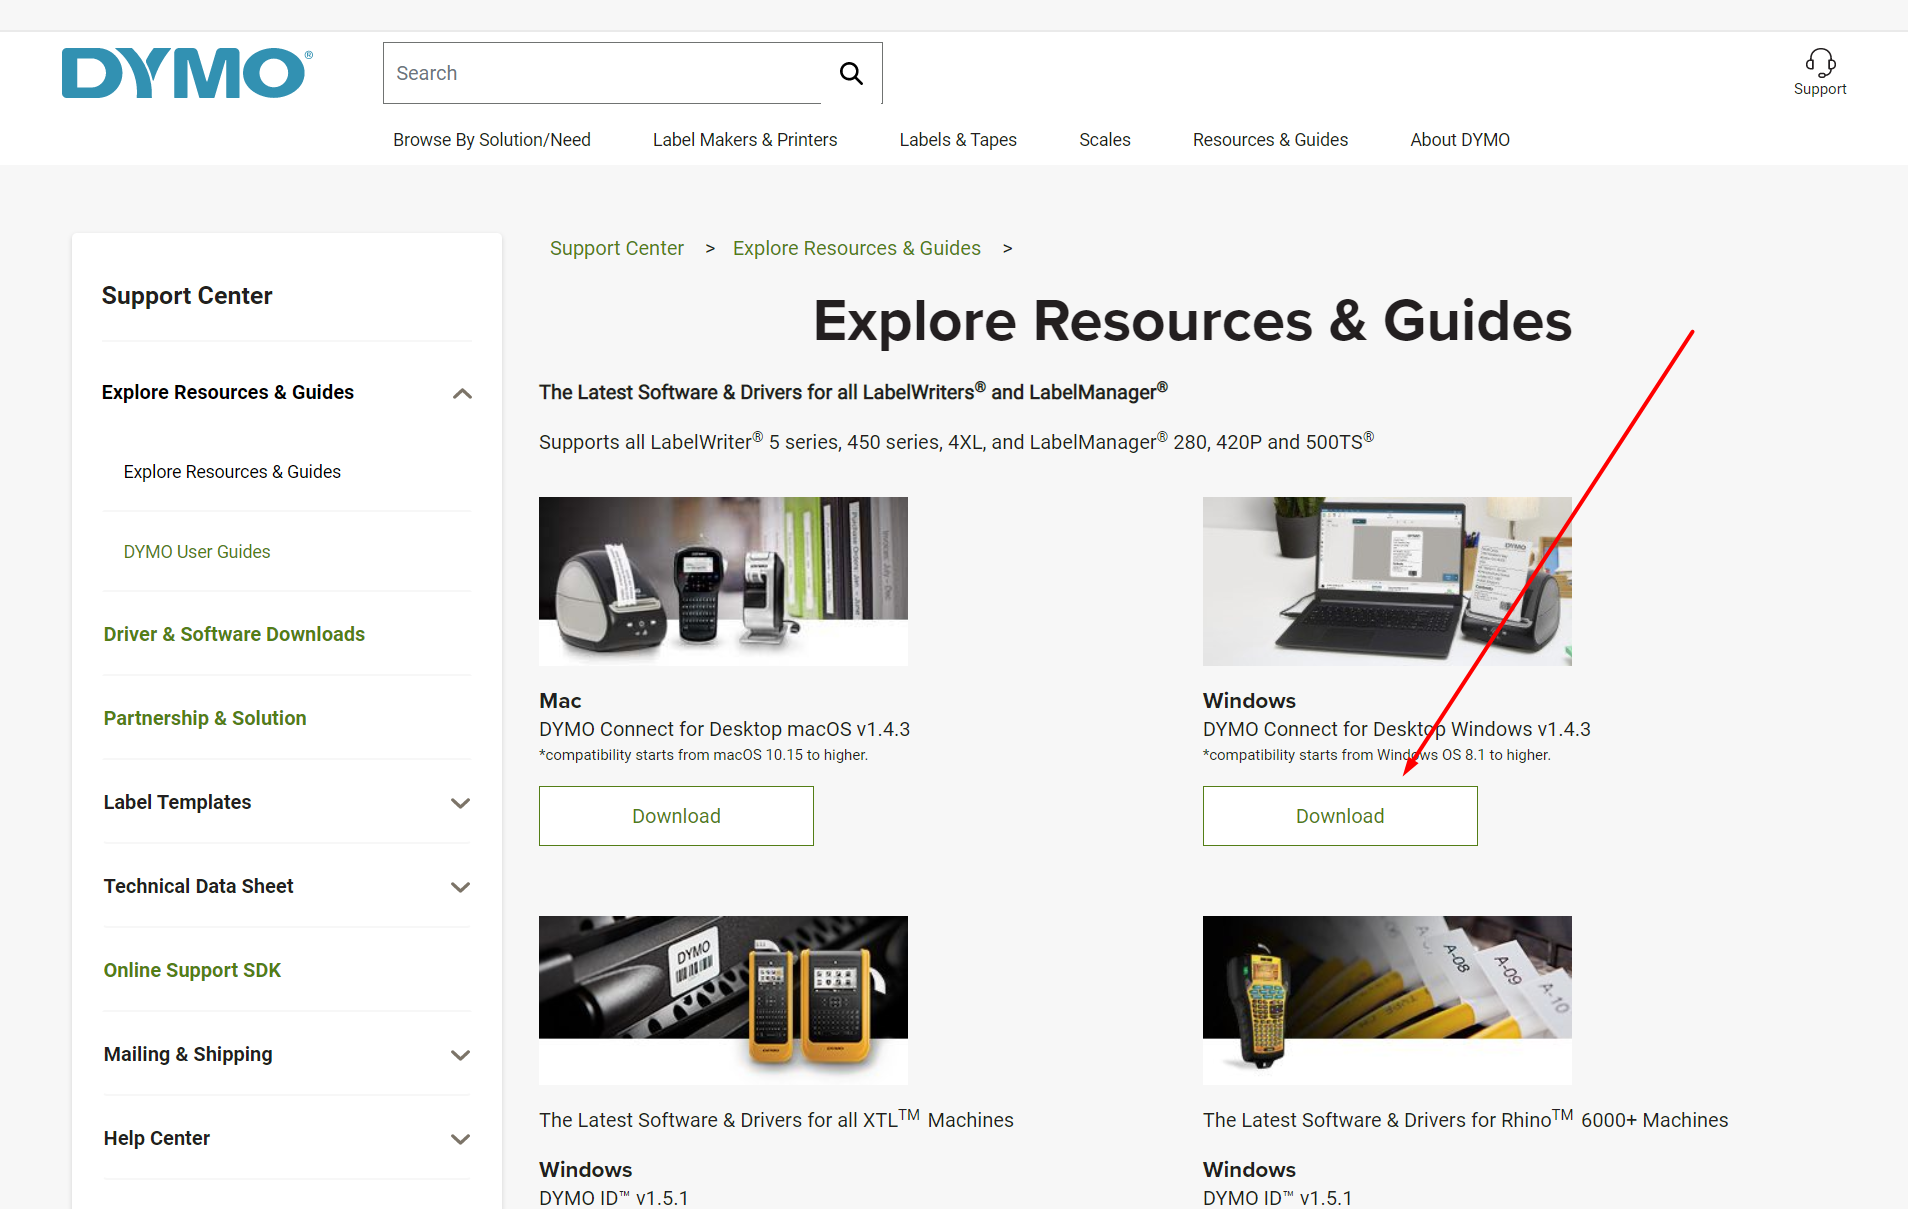Image resolution: width=1908 pixels, height=1209 pixels.
Task: Click the Mac heading above macOS download
Action: pos(560,701)
